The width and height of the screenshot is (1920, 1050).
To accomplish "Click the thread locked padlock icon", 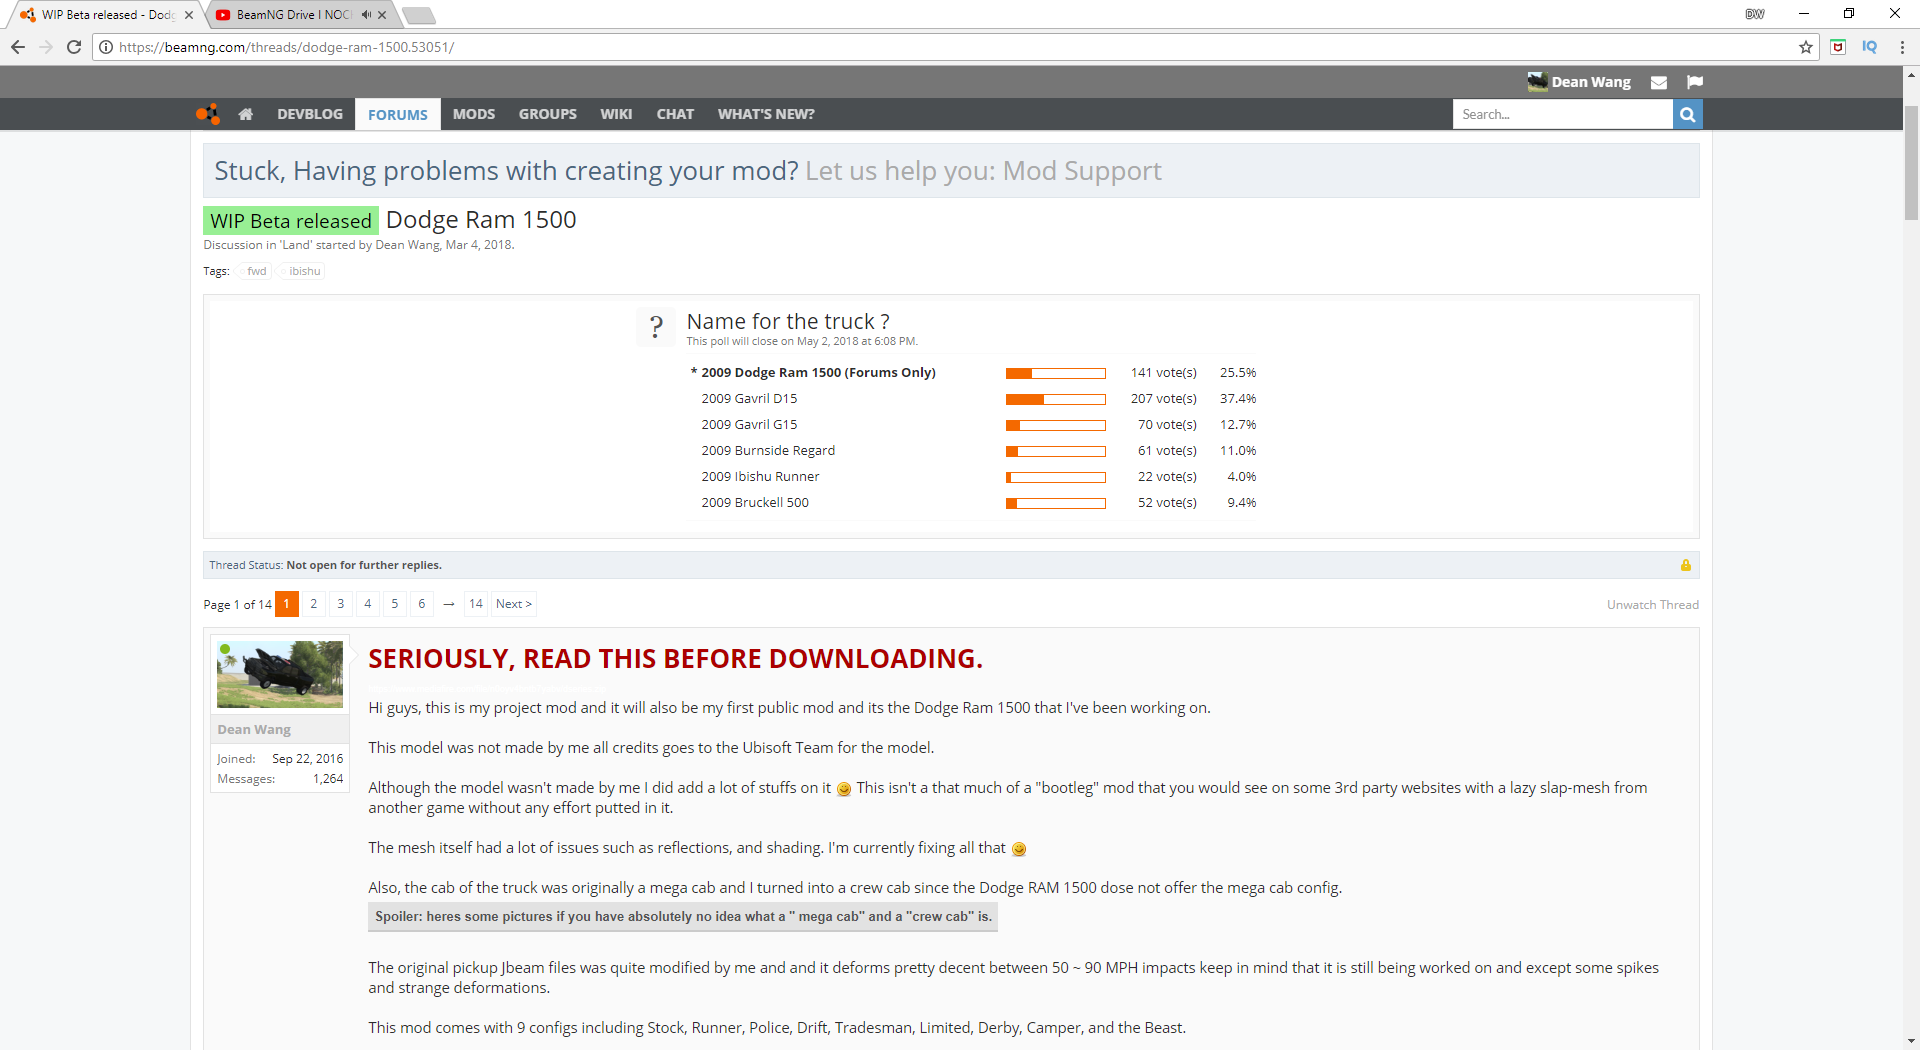I will tap(1686, 565).
